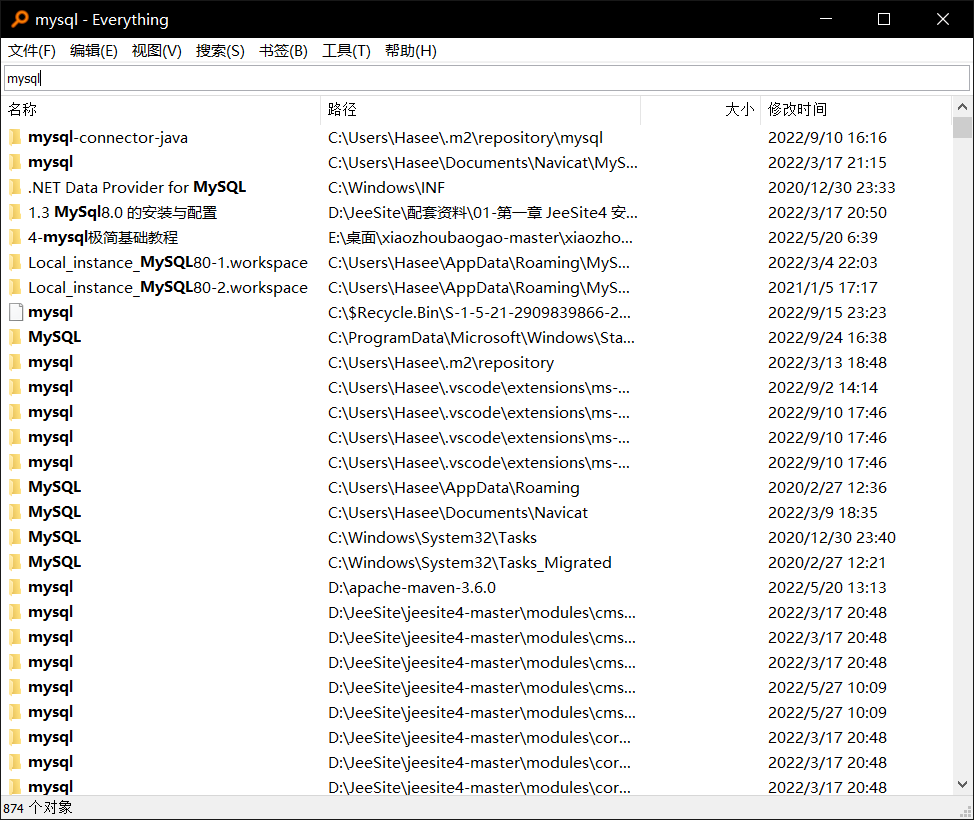Screen dimensions: 974x820
Task: Click date 2021/1/5 17:17
Action: tap(822, 288)
